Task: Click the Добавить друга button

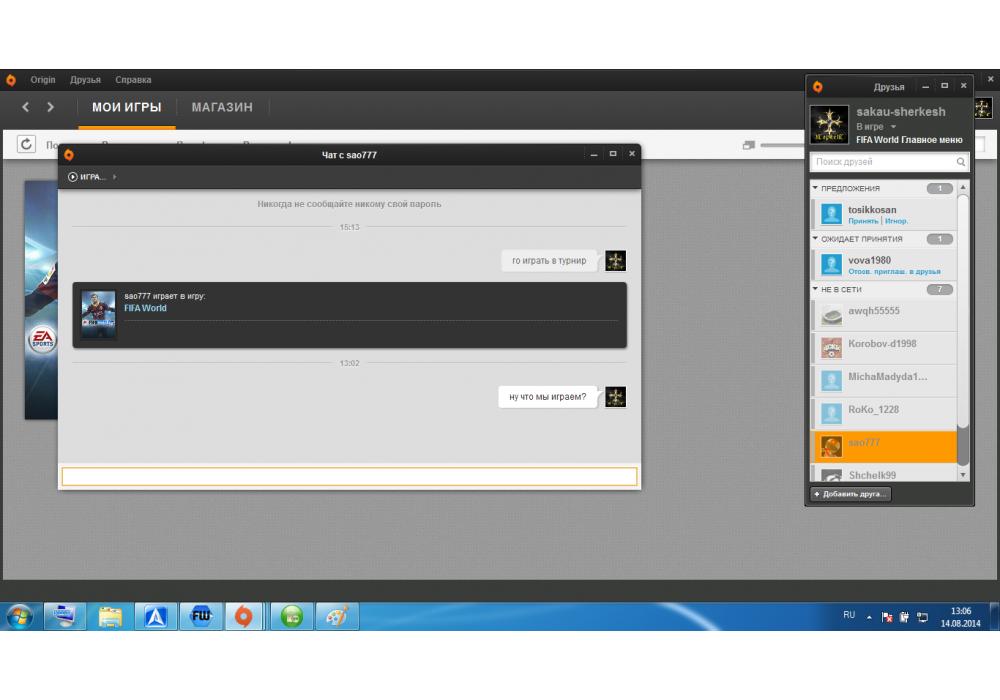Action: 851,494
